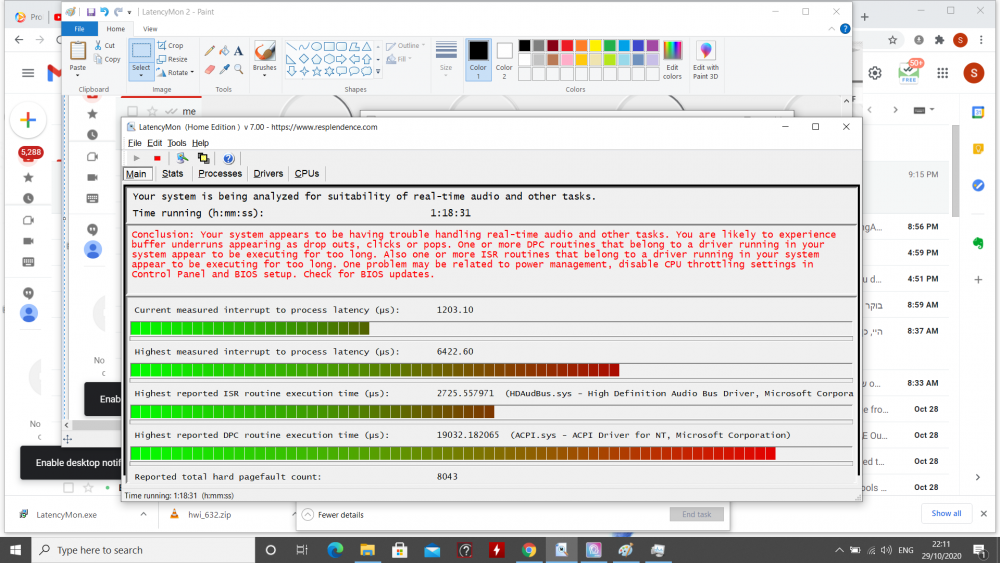Click the Undo arrow in Paint title bar

tap(104, 11)
